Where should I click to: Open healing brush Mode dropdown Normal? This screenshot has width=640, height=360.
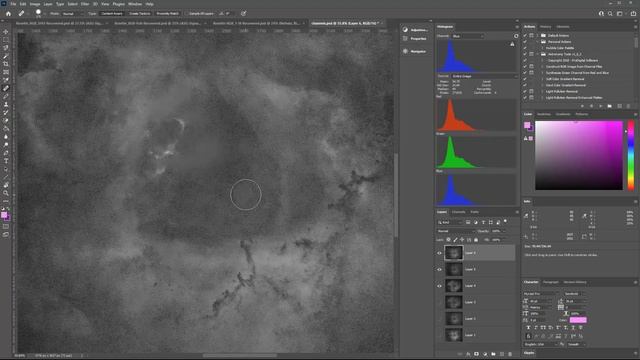(72, 13)
